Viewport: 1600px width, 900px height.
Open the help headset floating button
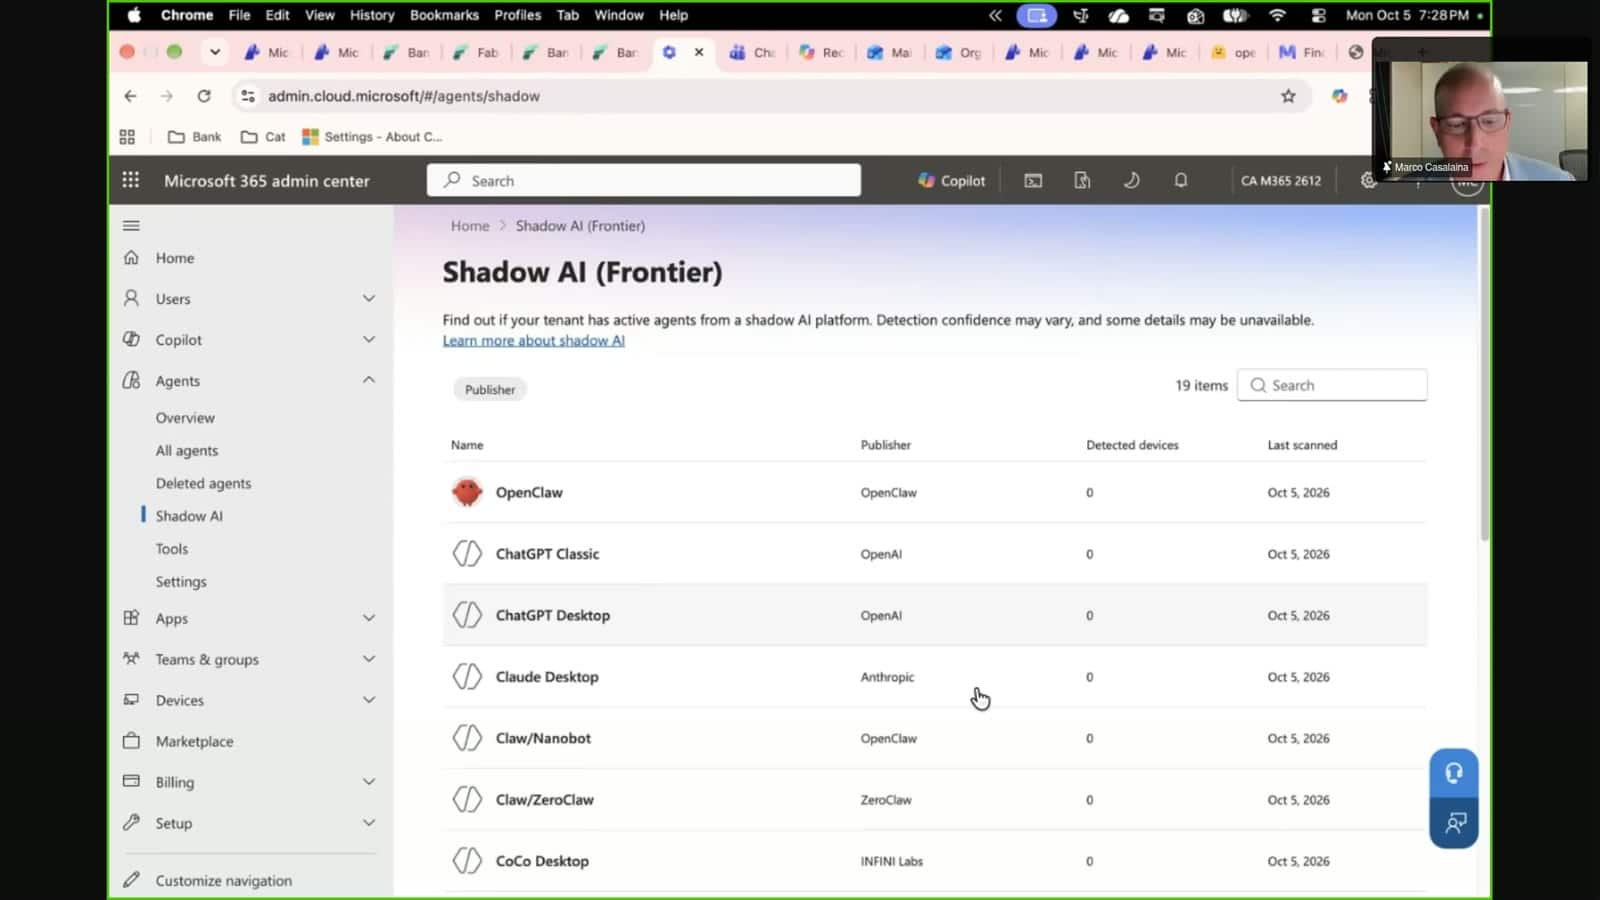click(1454, 773)
